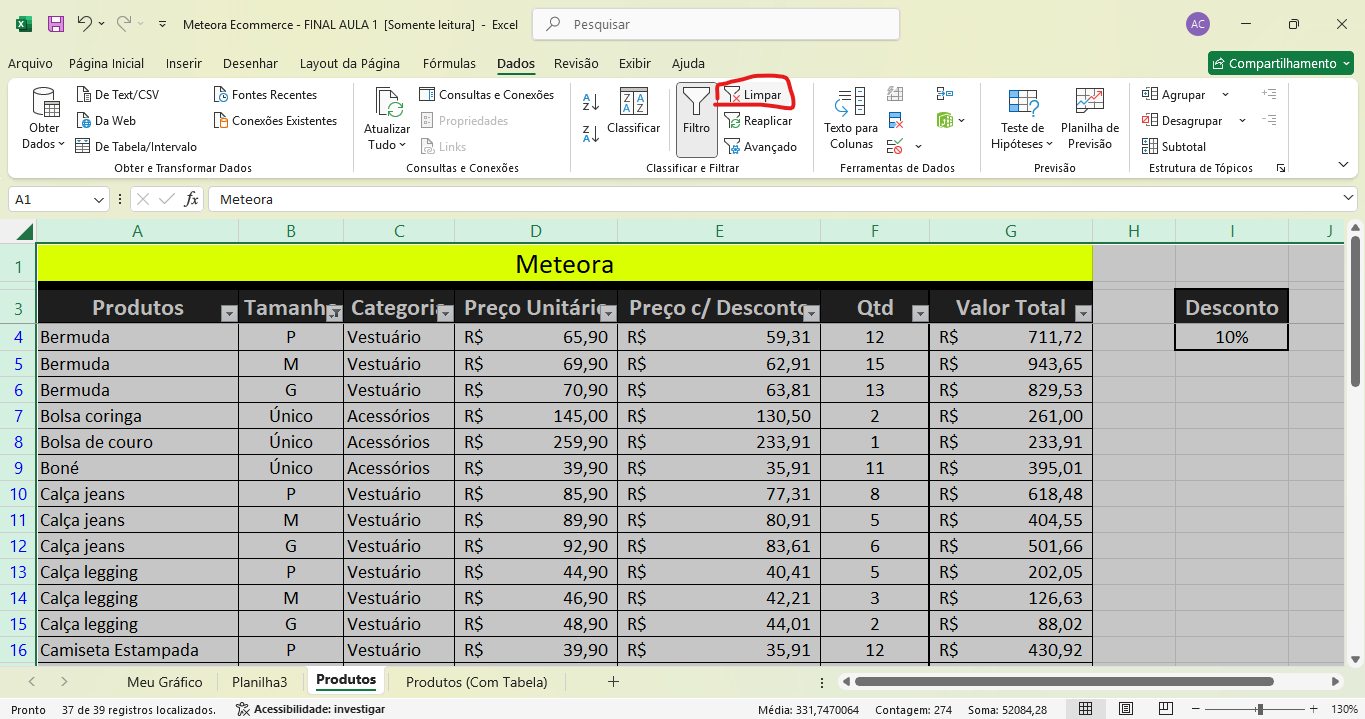Switch to the Meu Gráfico sheet tab
The width and height of the screenshot is (1365, 719).
[164, 682]
